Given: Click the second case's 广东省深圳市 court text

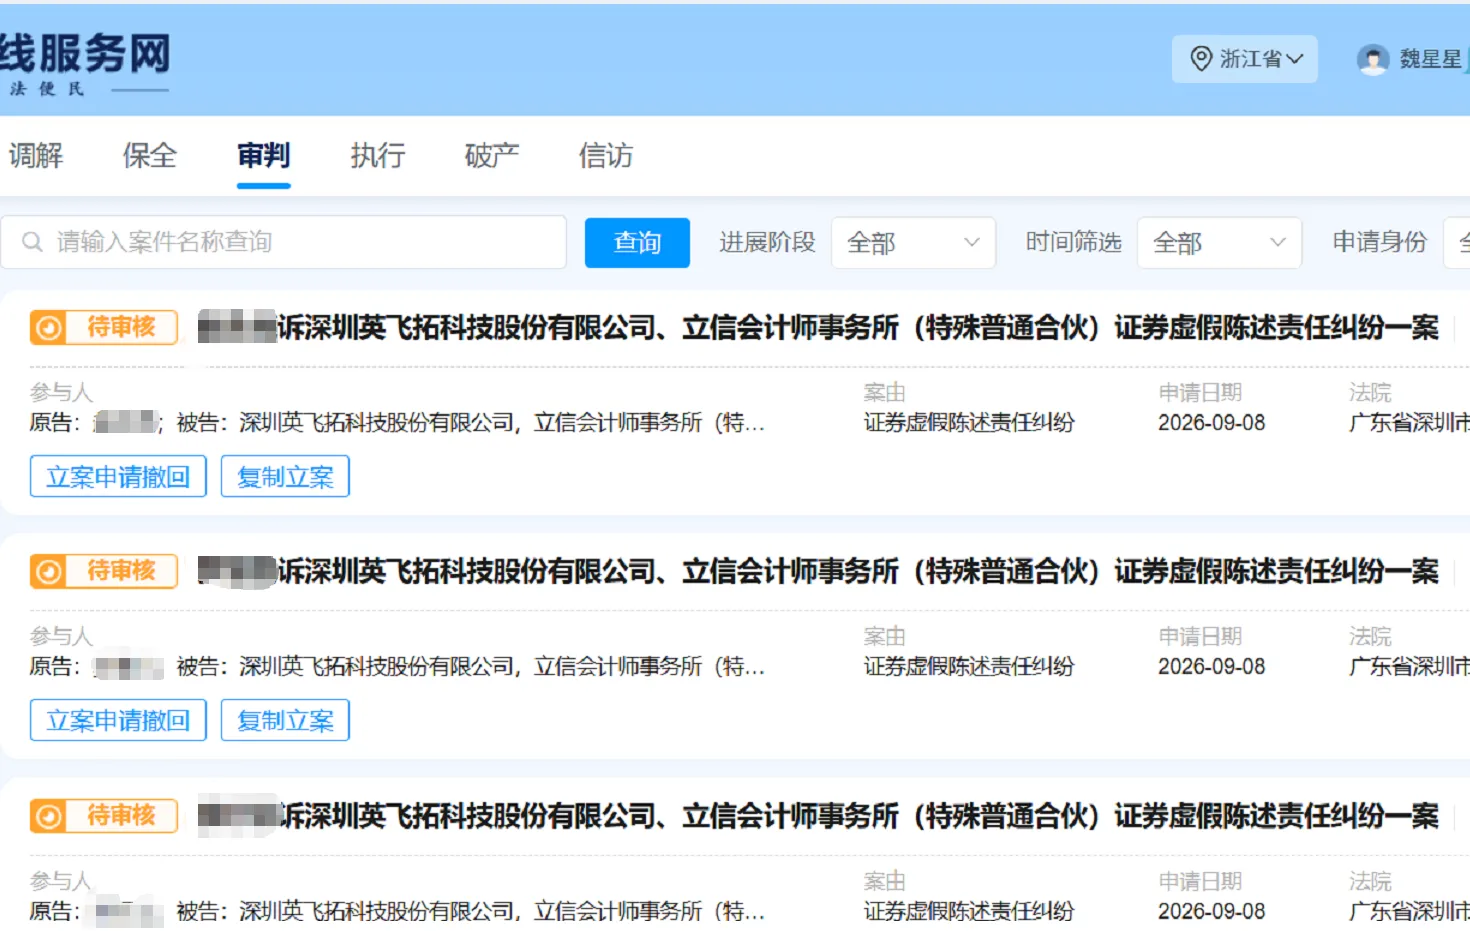Looking at the screenshot, I should 1409,667.
